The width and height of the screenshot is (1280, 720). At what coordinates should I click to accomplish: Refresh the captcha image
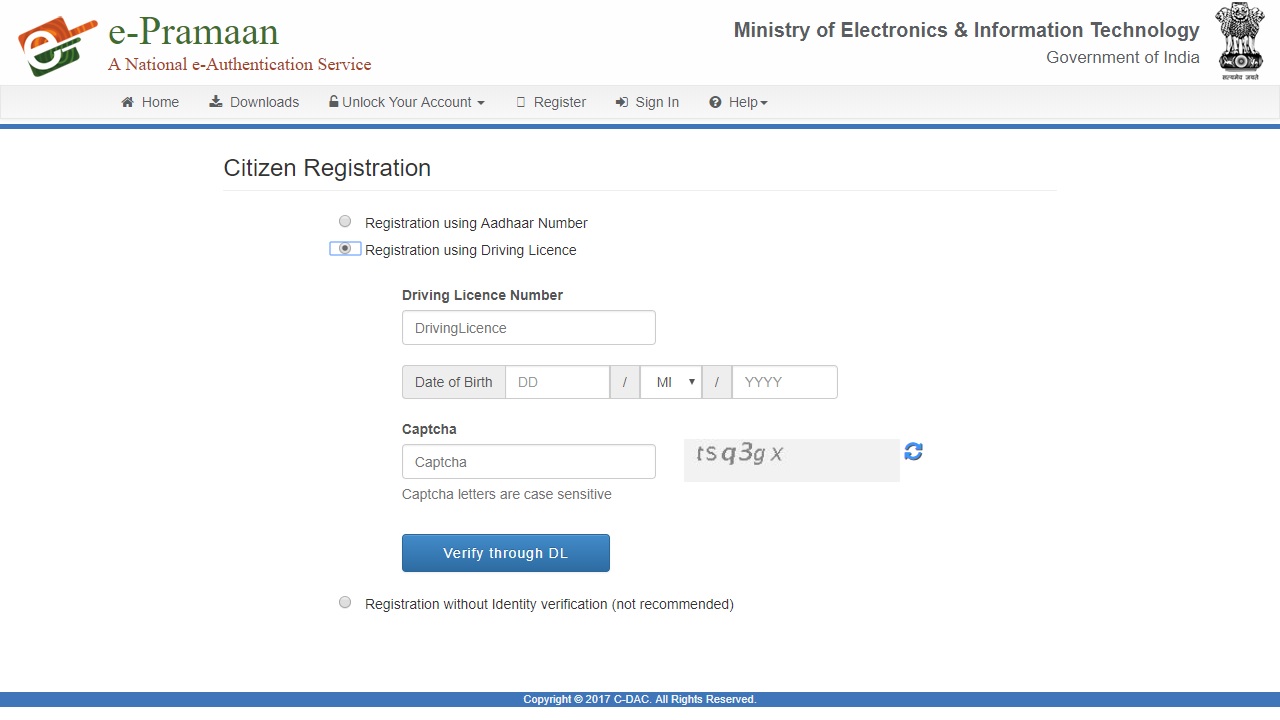(x=913, y=451)
